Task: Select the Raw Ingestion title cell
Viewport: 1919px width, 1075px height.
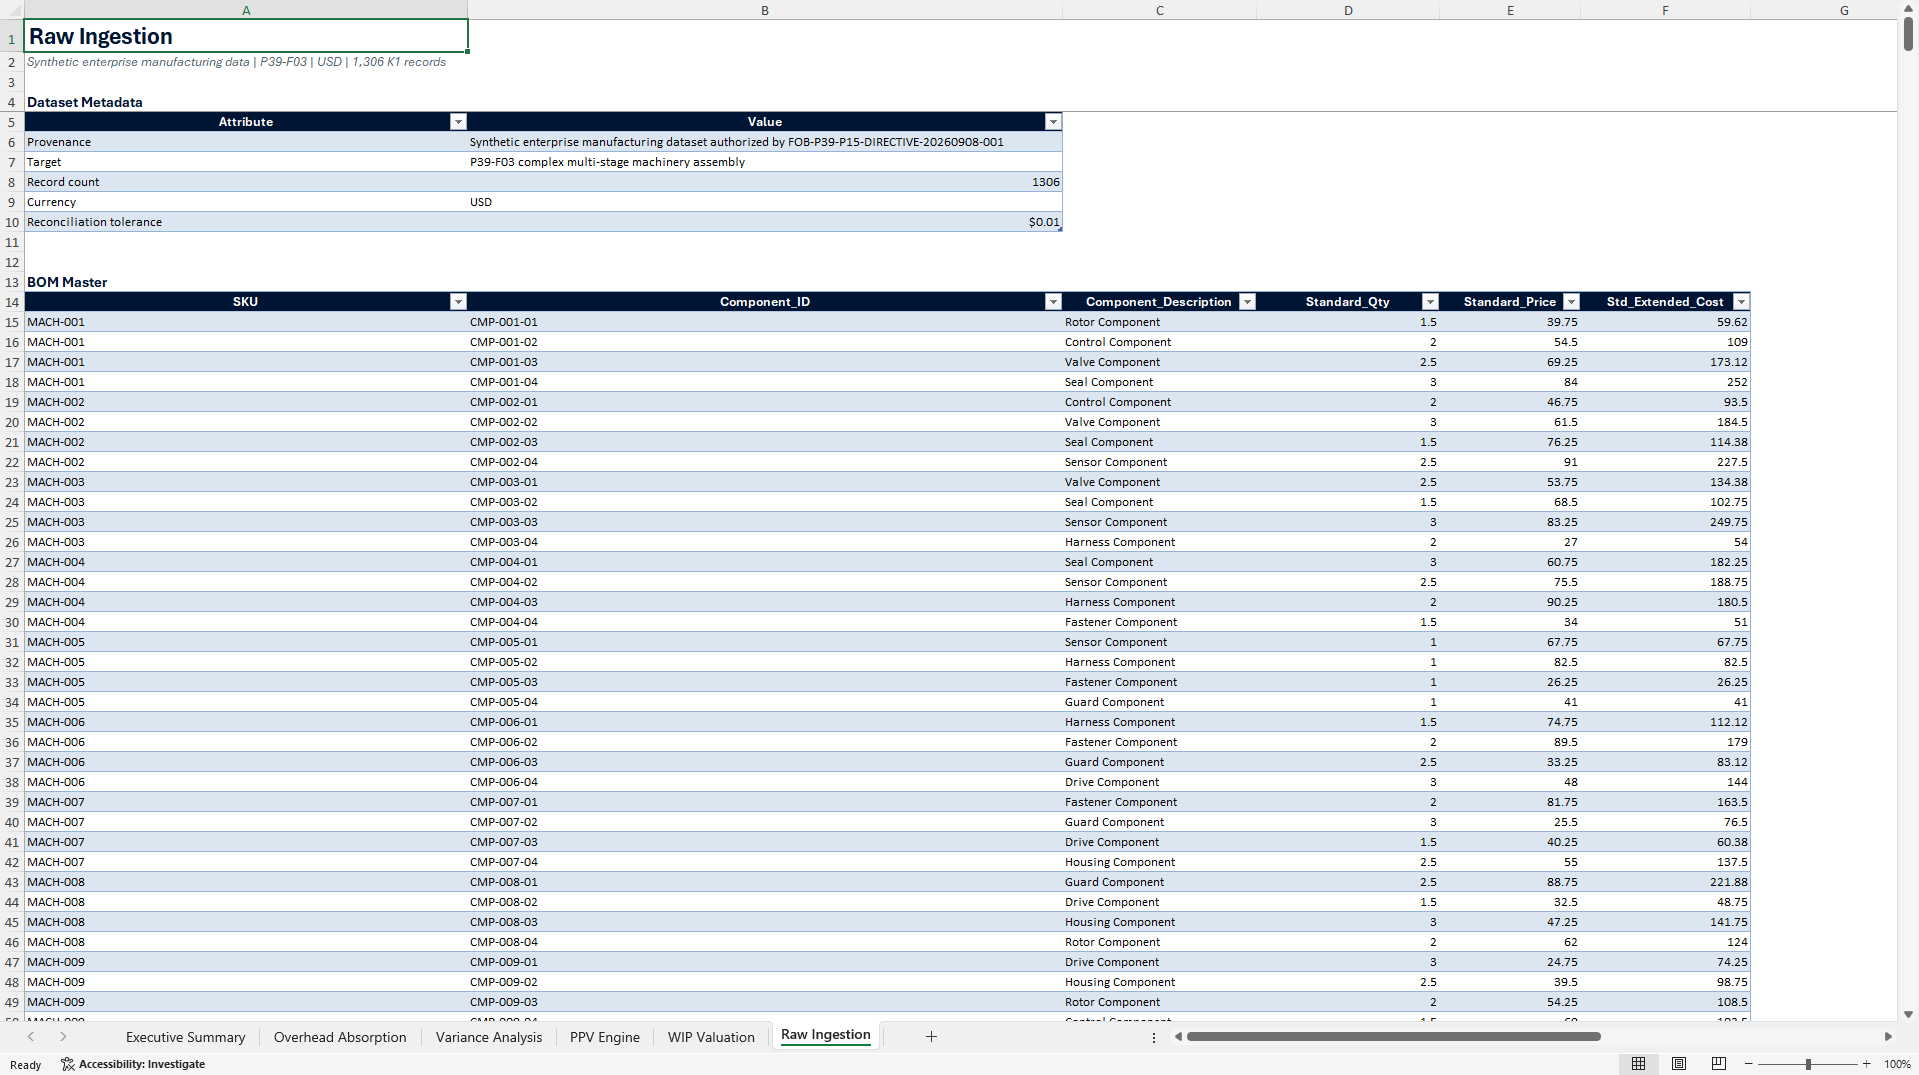Action: pyautogui.click(x=246, y=36)
